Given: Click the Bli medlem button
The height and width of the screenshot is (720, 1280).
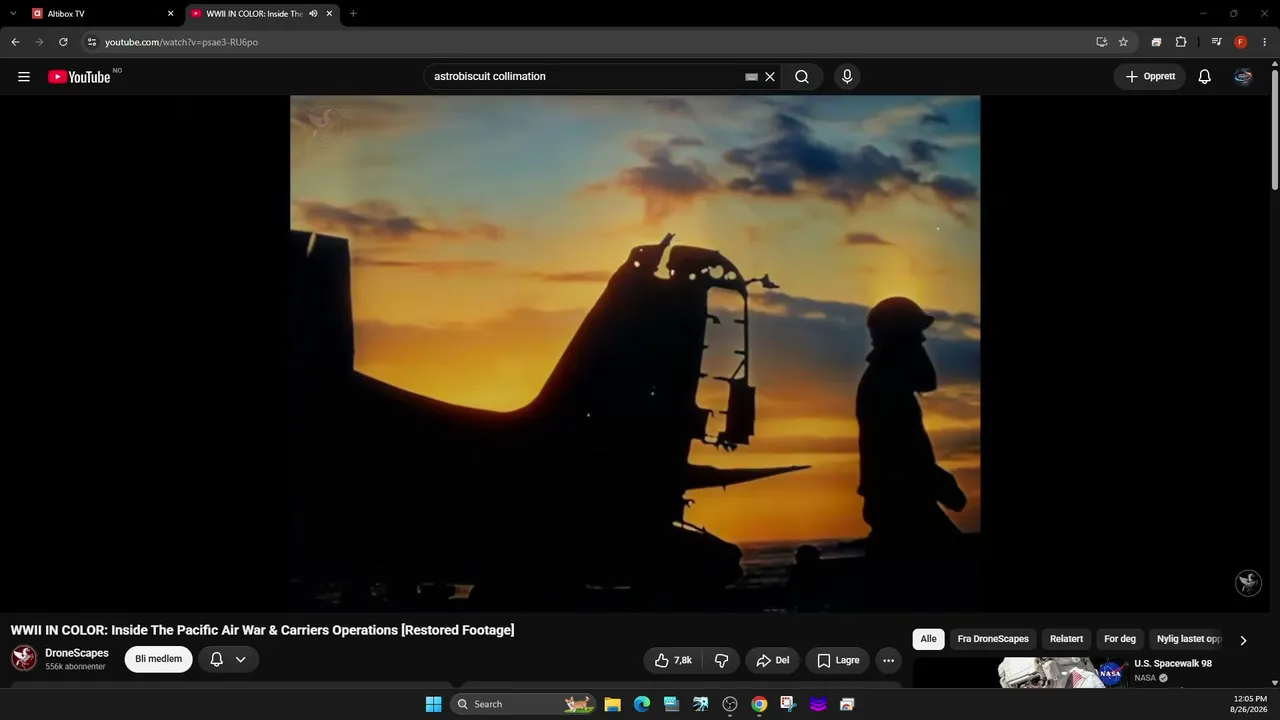Looking at the screenshot, I should coord(158,659).
